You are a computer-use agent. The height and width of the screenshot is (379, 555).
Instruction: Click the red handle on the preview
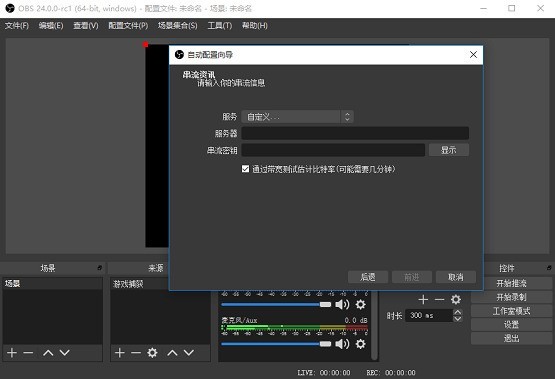[x=145, y=44]
